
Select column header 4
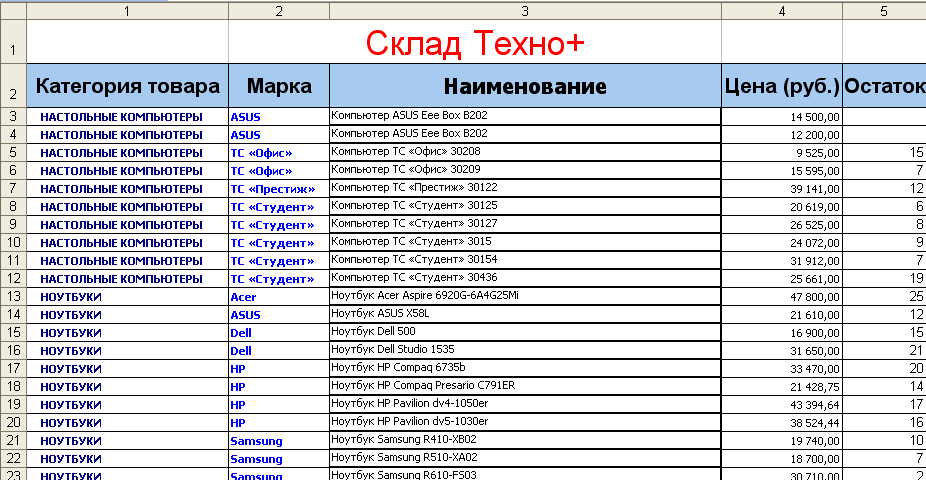coord(782,11)
